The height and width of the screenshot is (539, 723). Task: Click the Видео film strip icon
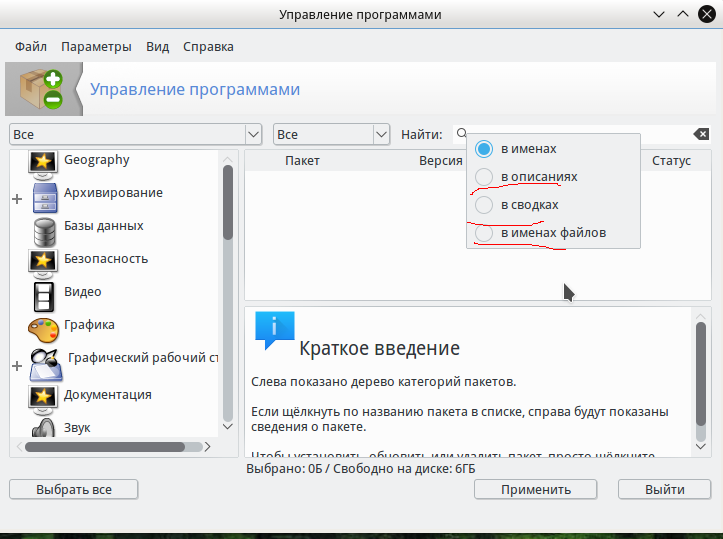point(44,297)
